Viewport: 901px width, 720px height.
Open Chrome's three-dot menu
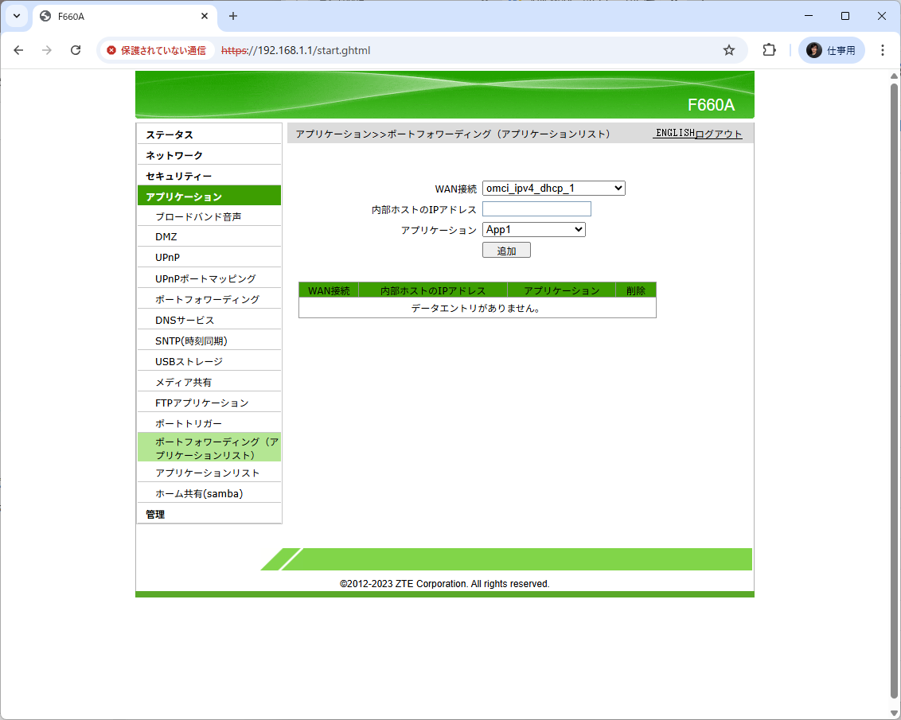(882, 50)
